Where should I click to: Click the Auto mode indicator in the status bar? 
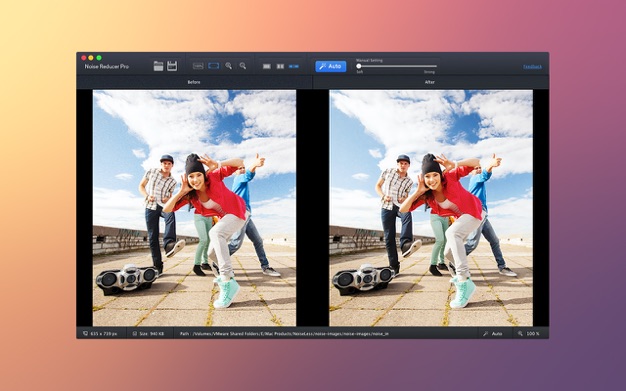coord(493,333)
